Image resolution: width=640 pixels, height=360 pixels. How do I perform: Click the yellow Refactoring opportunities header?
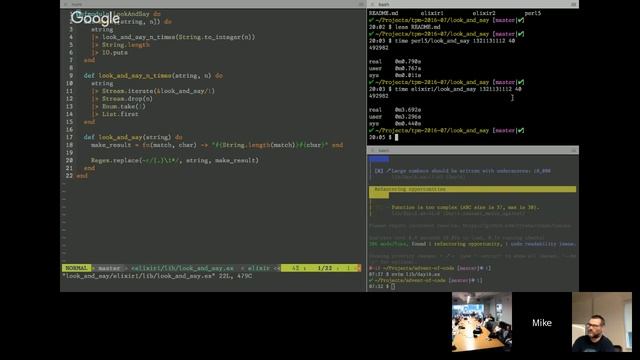(x=472, y=189)
